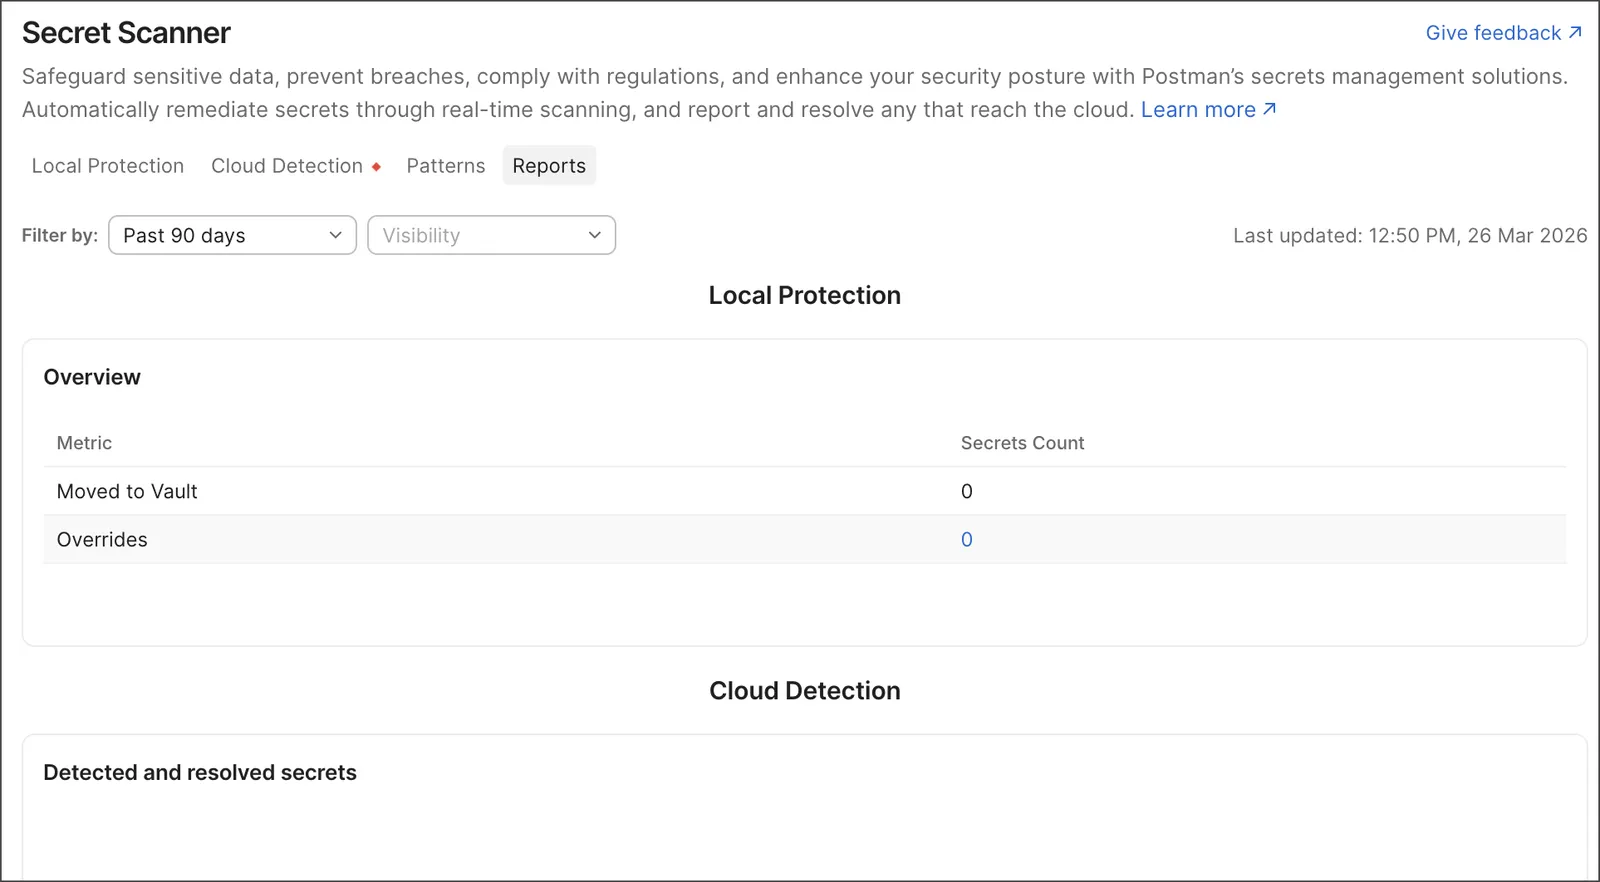Click the Secret Scanner page title
The height and width of the screenshot is (882, 1600).
coord(126,33)
